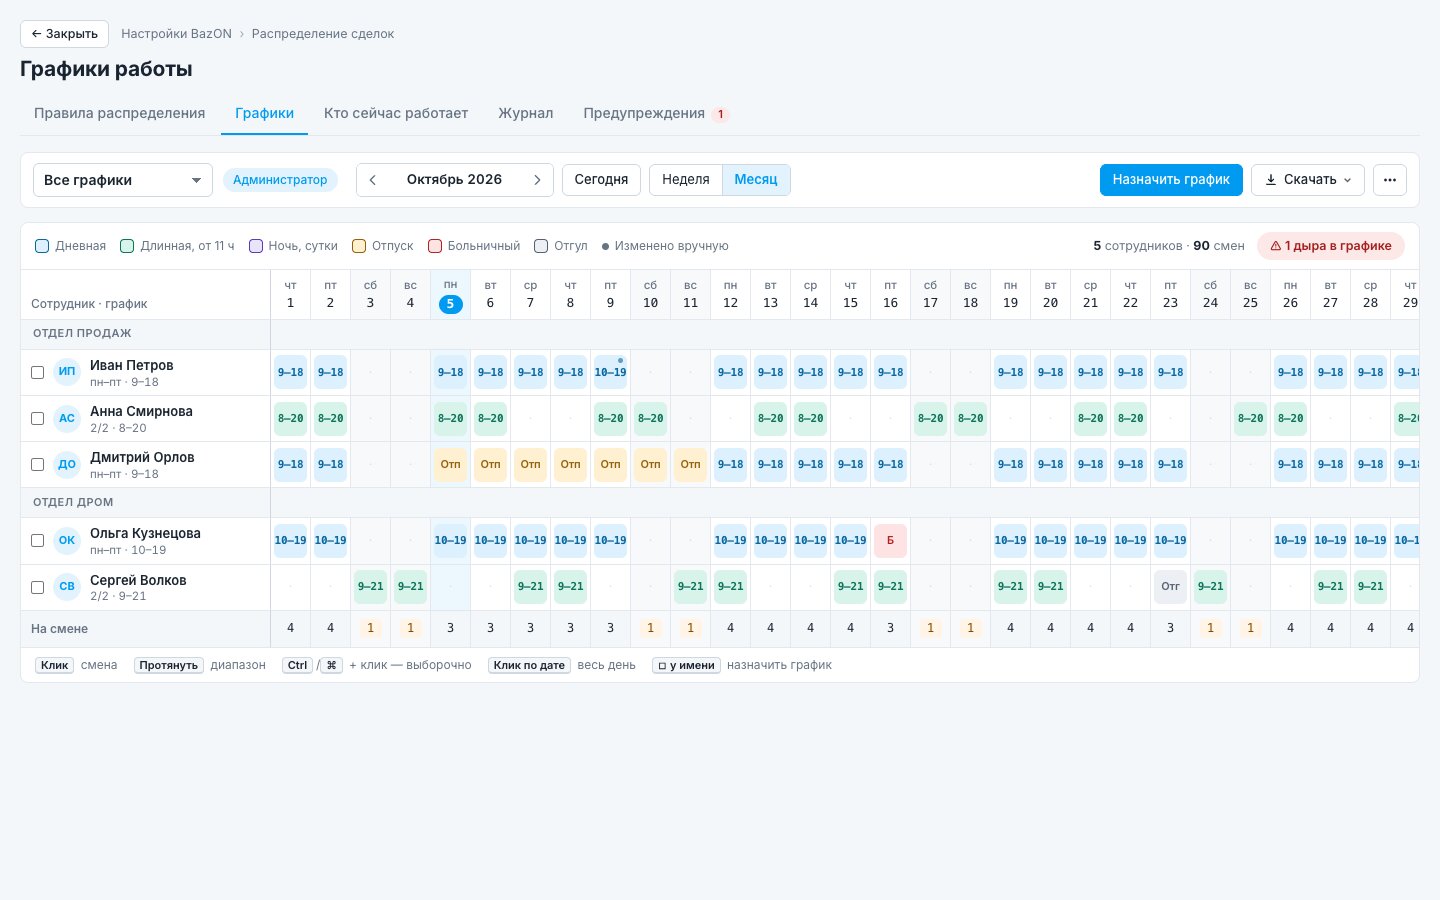Screen dimensions: 1440x900
Task: Click the Назначить график button
Action: [x=1171, y=180]
